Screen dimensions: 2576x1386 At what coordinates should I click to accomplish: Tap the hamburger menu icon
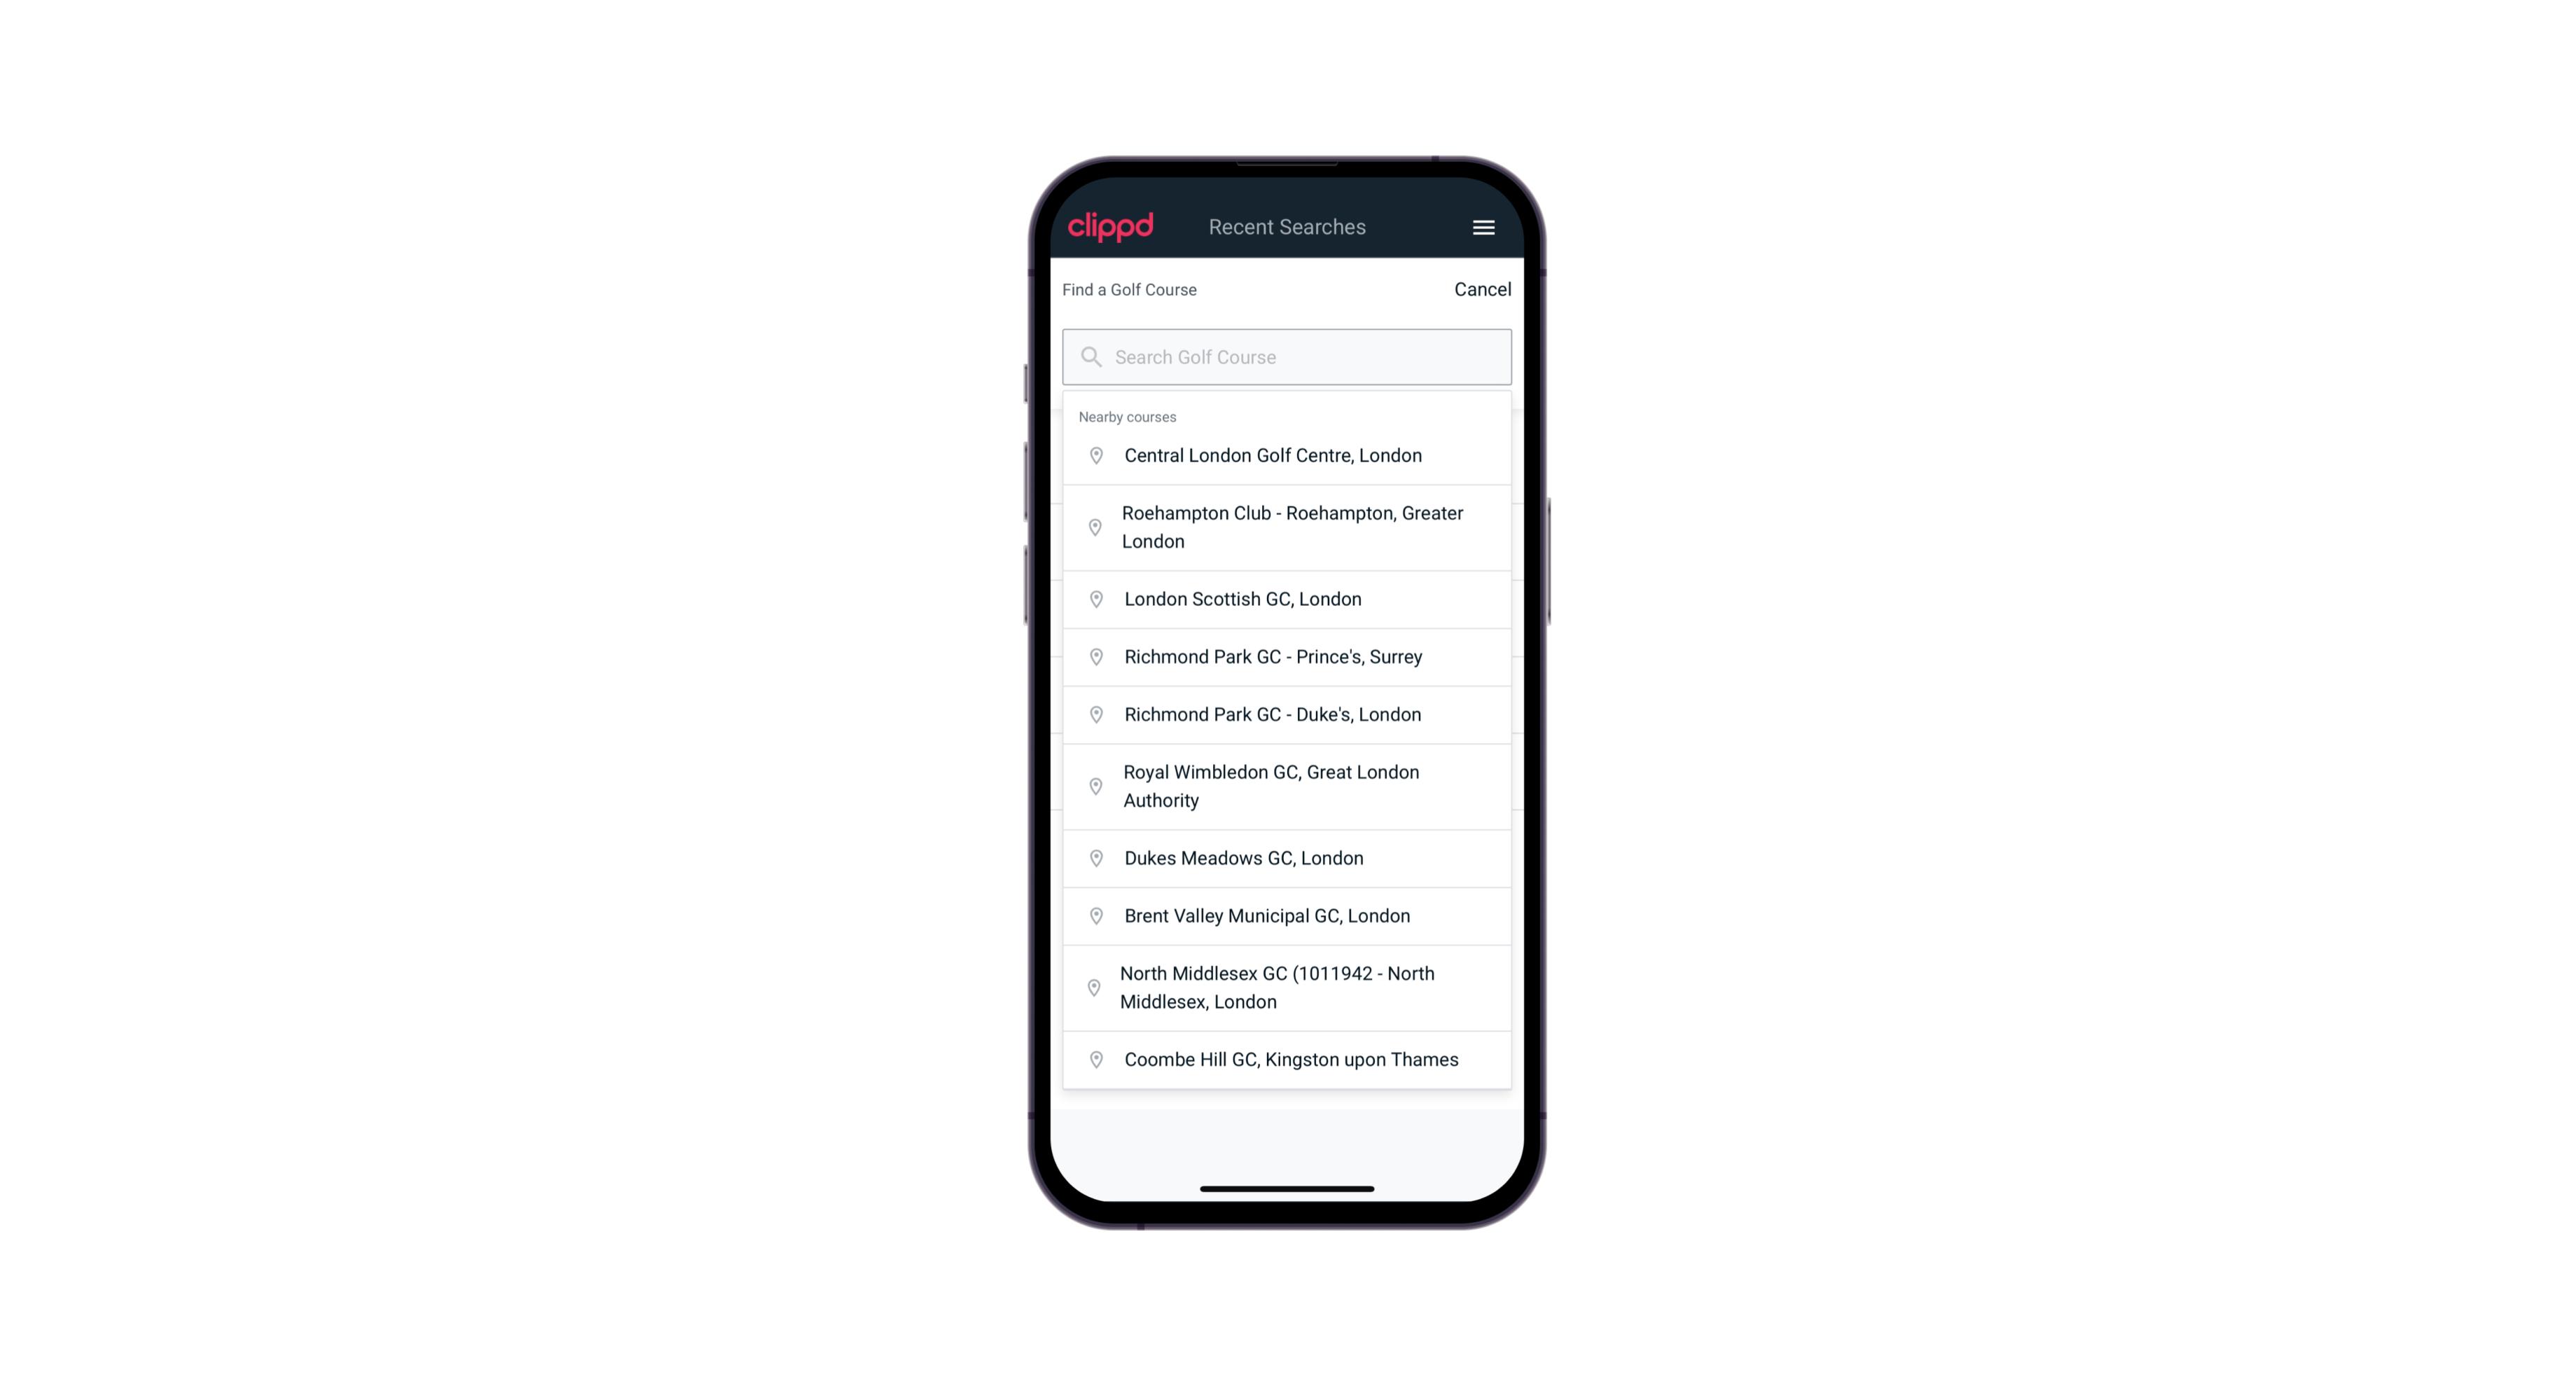1483,227
